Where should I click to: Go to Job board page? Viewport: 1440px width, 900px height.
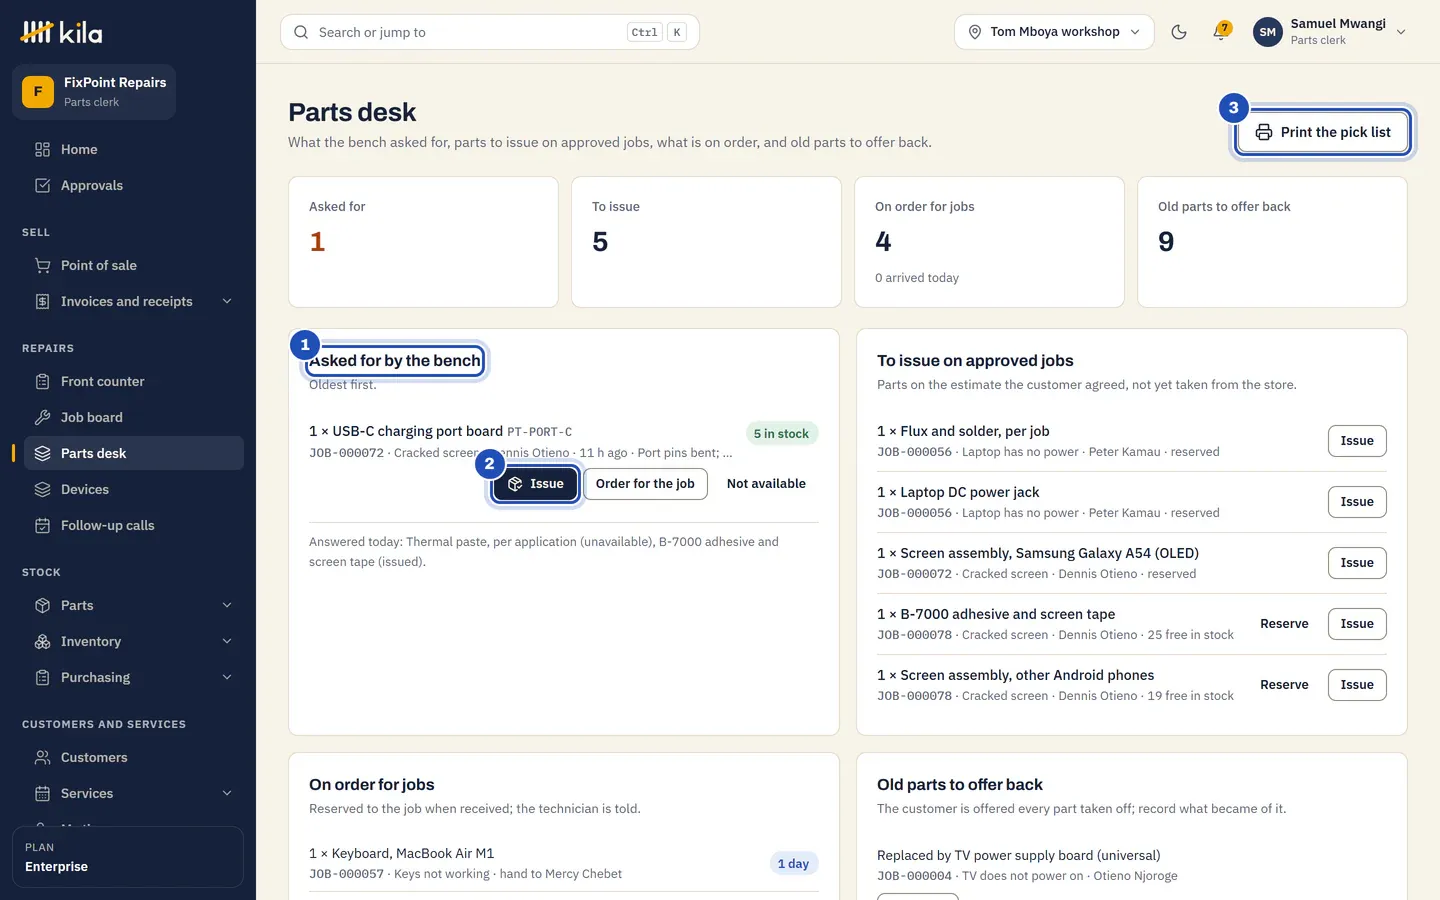134,418
